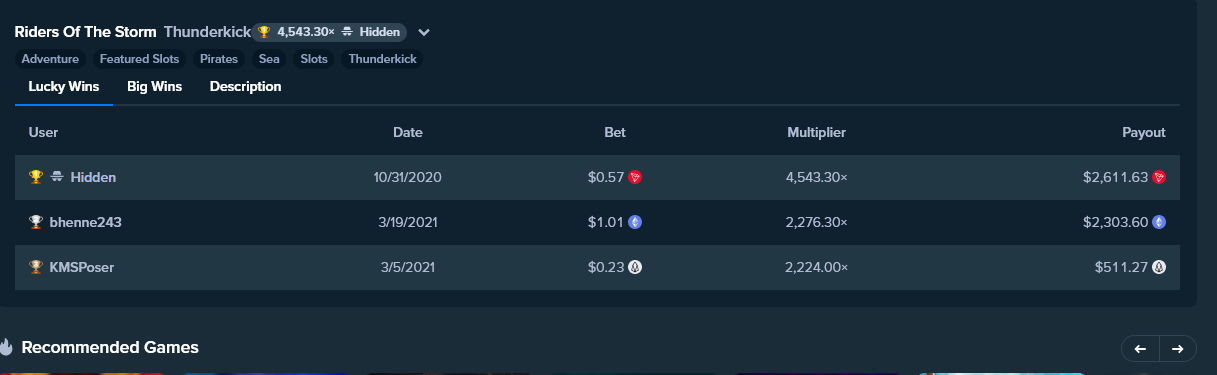This screenshot has height=375, width=1217.
Task: Open the Thunderkick provider link in title
Action: tap(207, 32)
